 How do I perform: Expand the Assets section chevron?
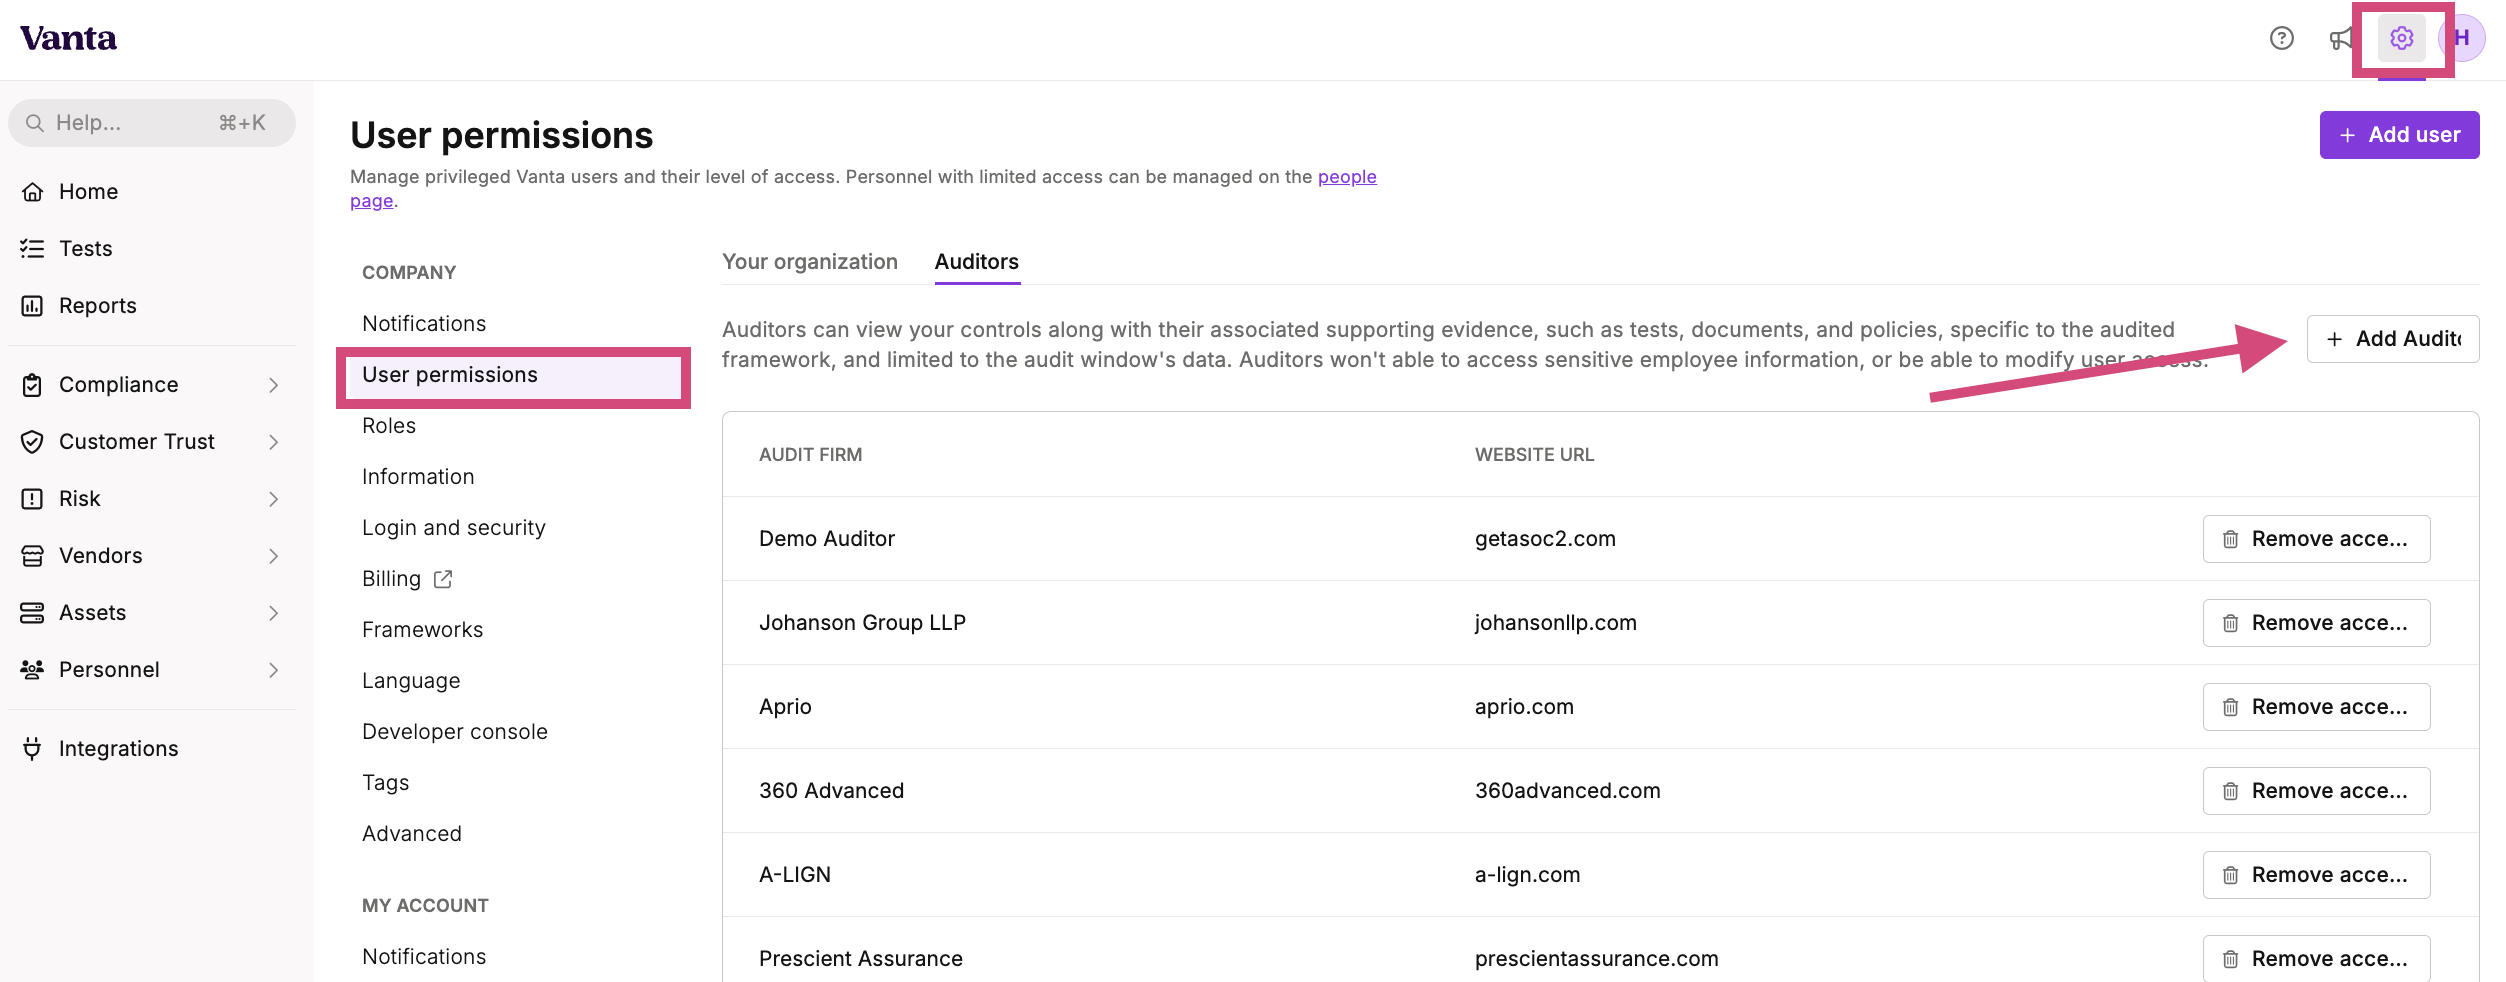tap(273, 613)
